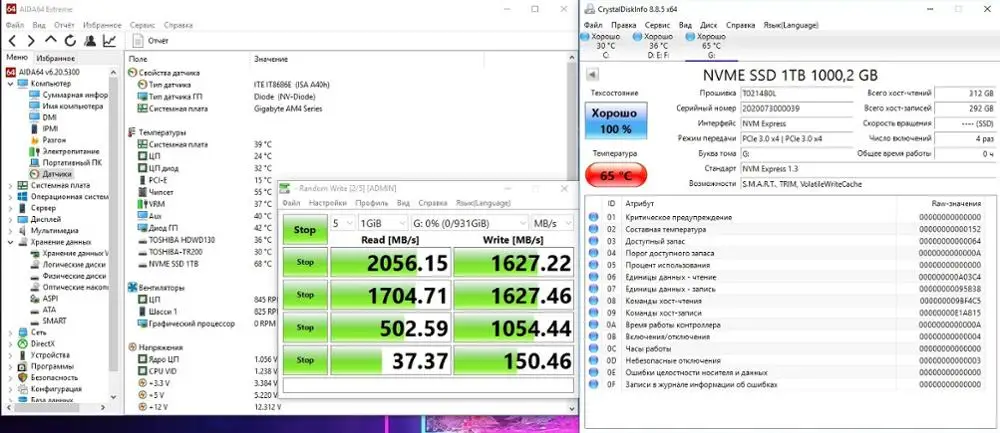The width and height of the screenshot is (1000, 433).
Task: Open drive dropdown G: 0% (0/931GiB)
Action: 469,223
